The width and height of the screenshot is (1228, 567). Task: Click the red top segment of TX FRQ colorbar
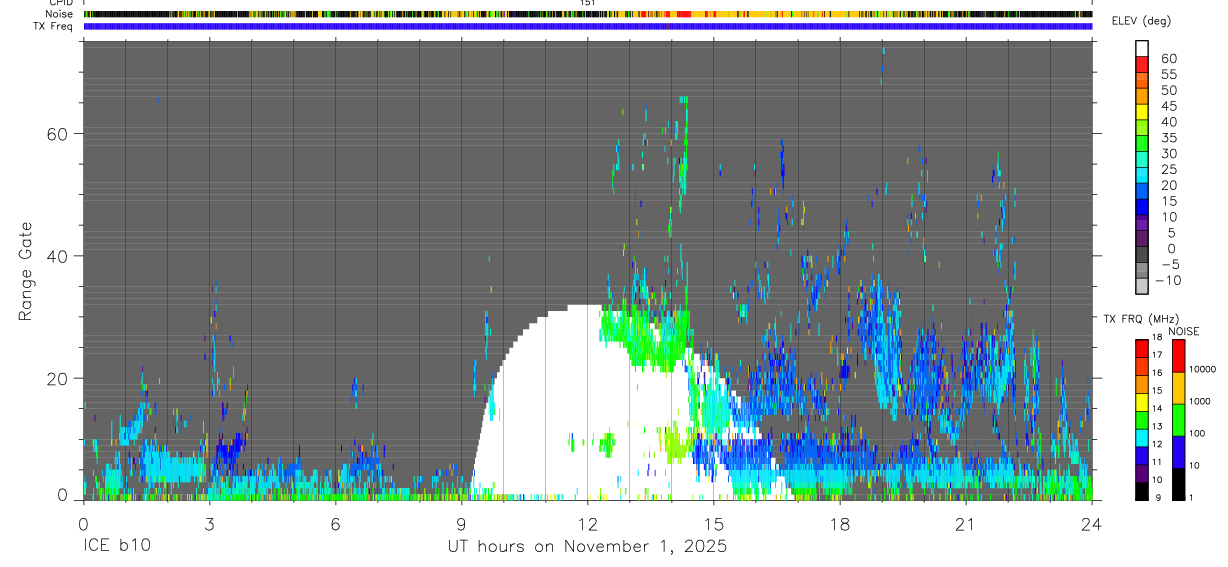[1142, 348]
